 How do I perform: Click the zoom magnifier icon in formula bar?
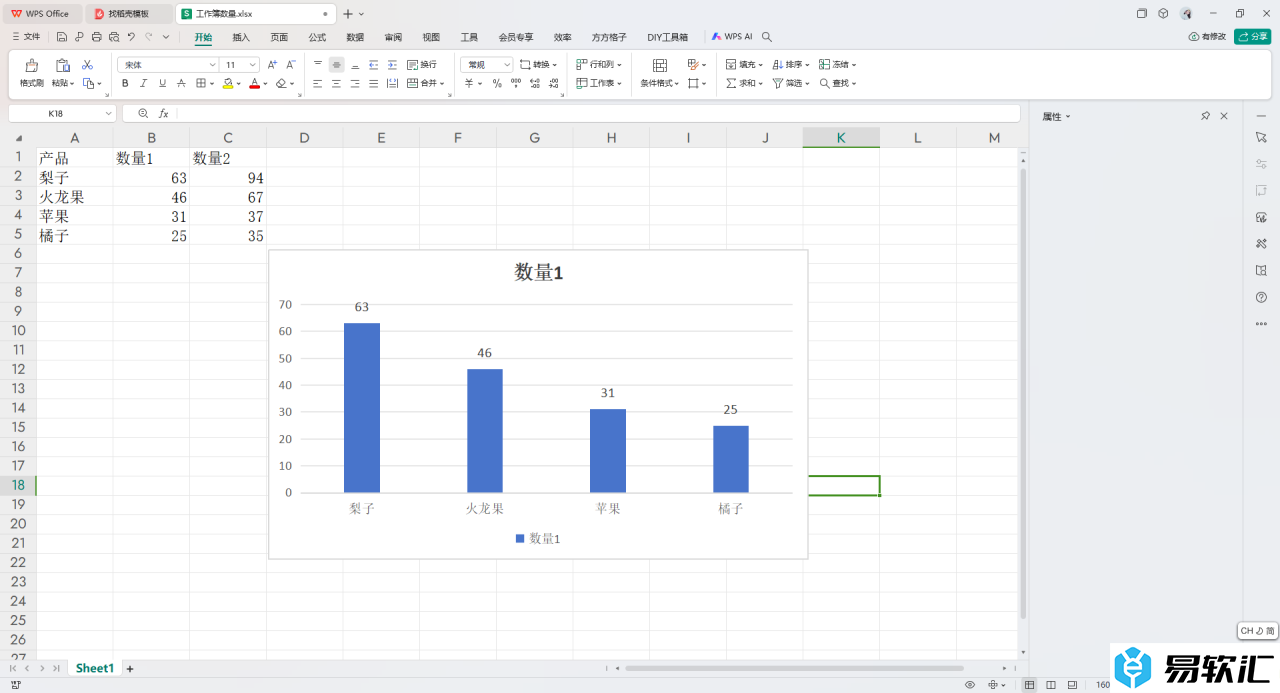point(143,114)
